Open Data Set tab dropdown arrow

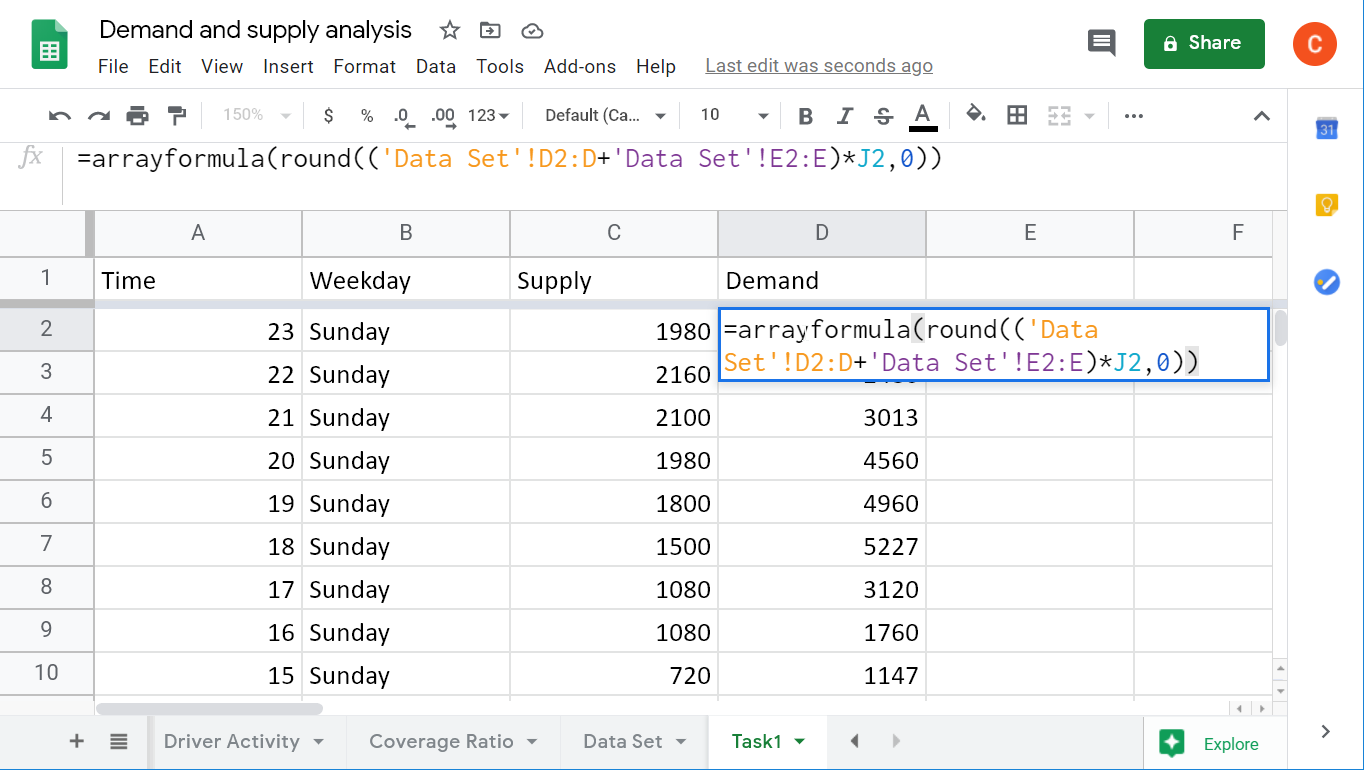tap(681, 742)
